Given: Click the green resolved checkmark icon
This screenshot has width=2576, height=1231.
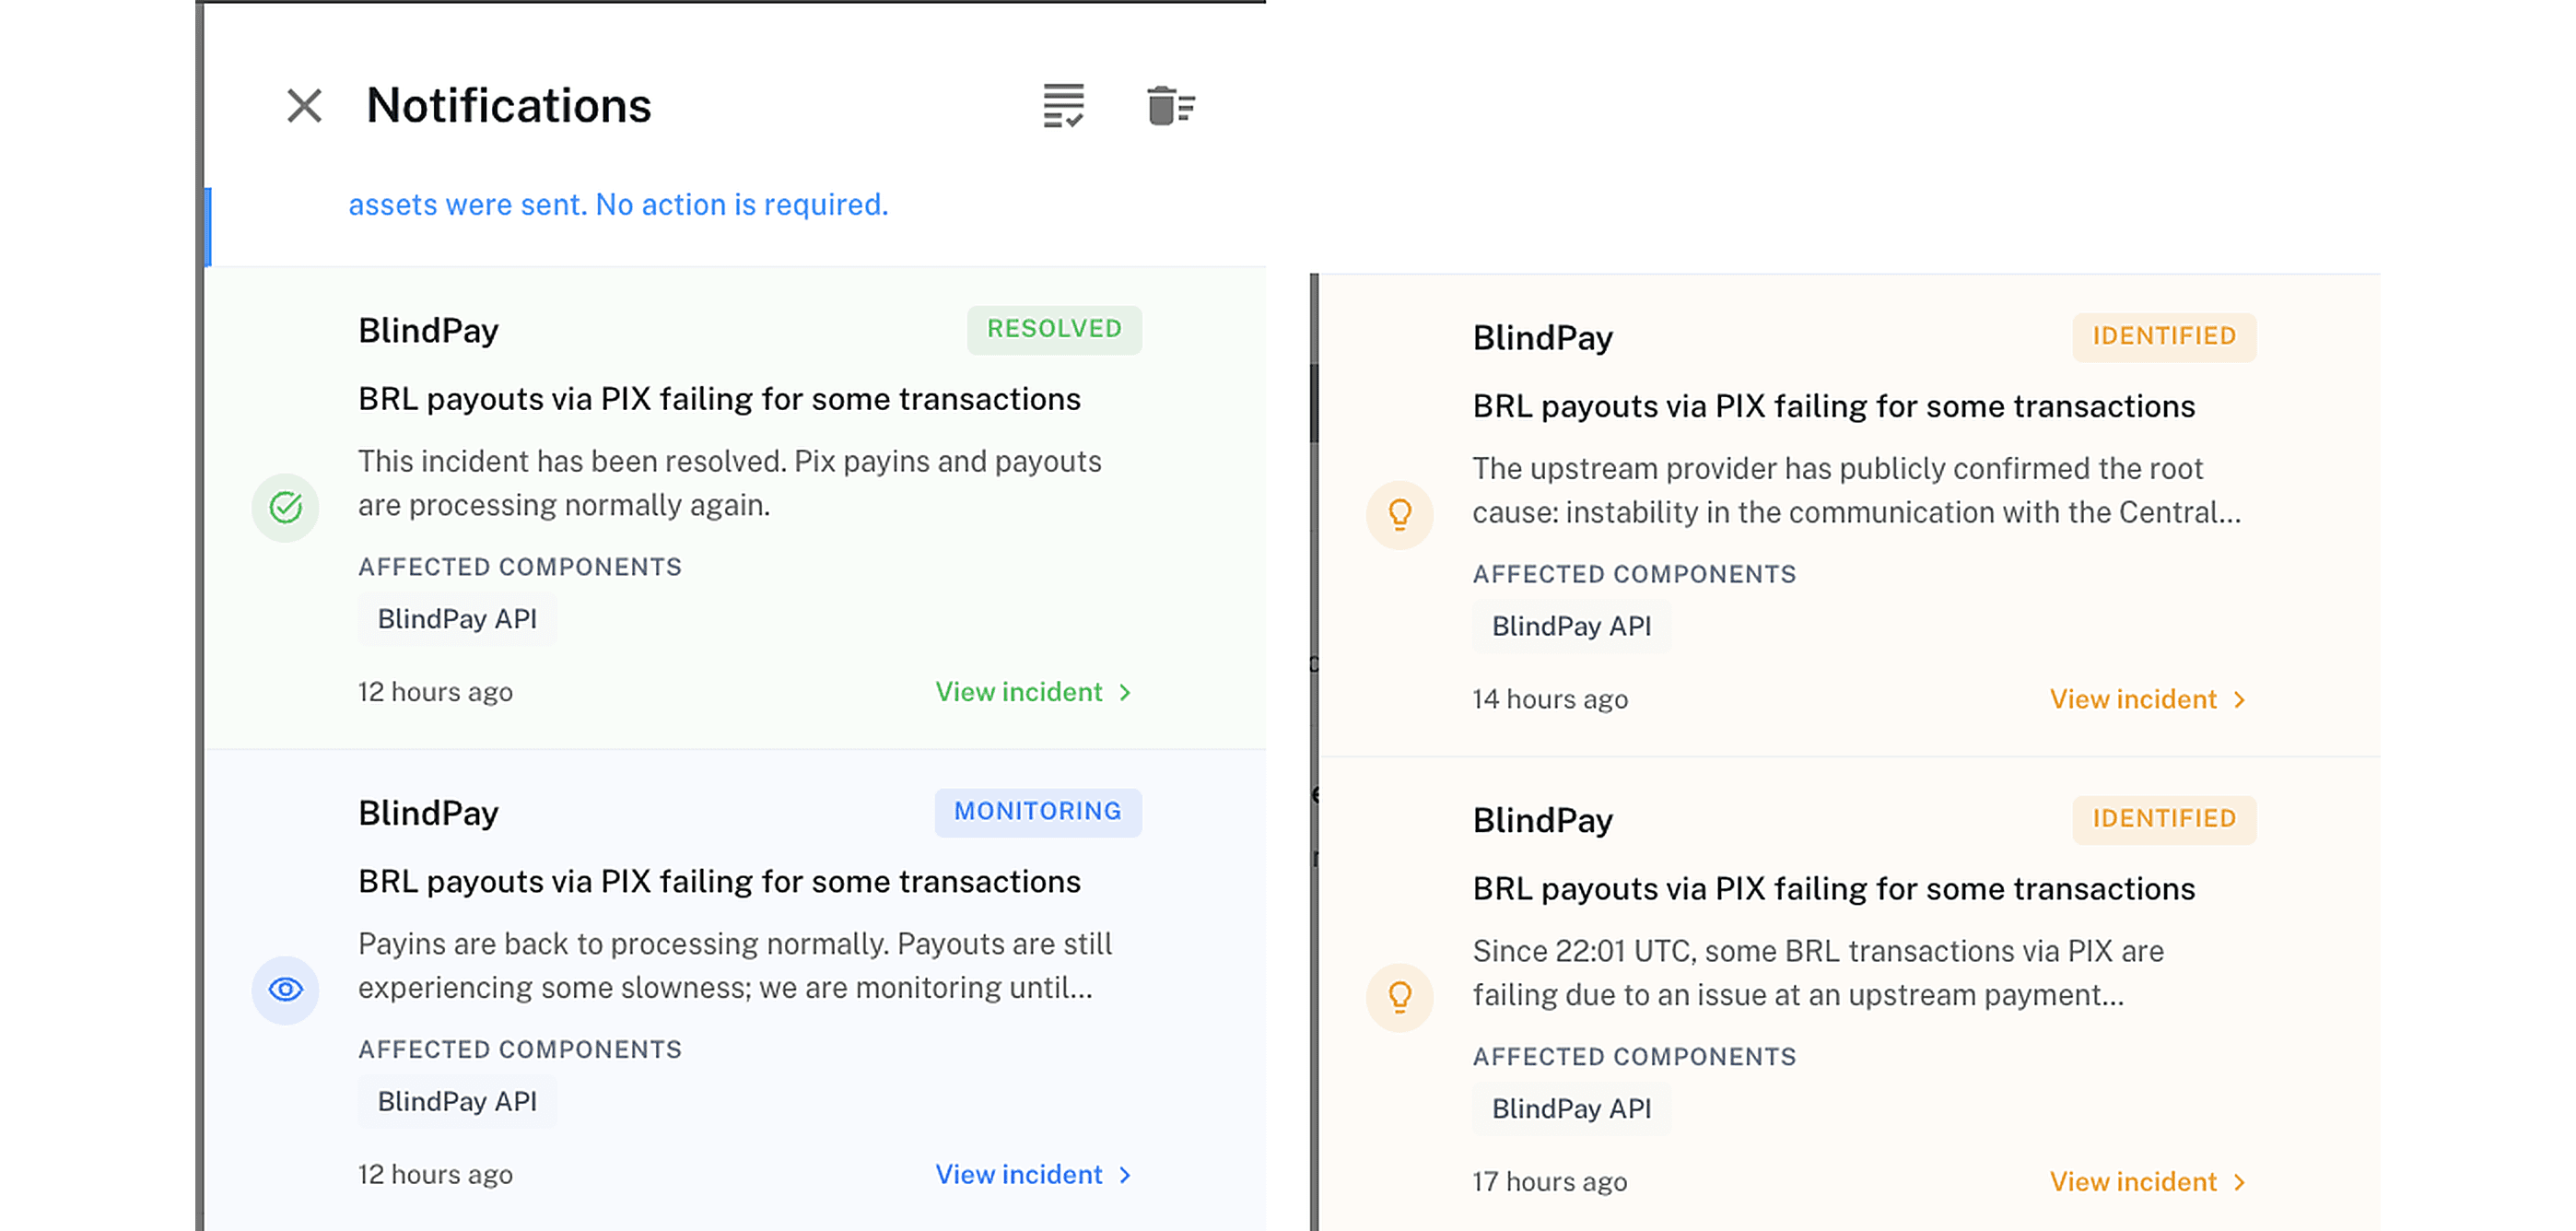Looking at the screenshot, I should (286, 508).
